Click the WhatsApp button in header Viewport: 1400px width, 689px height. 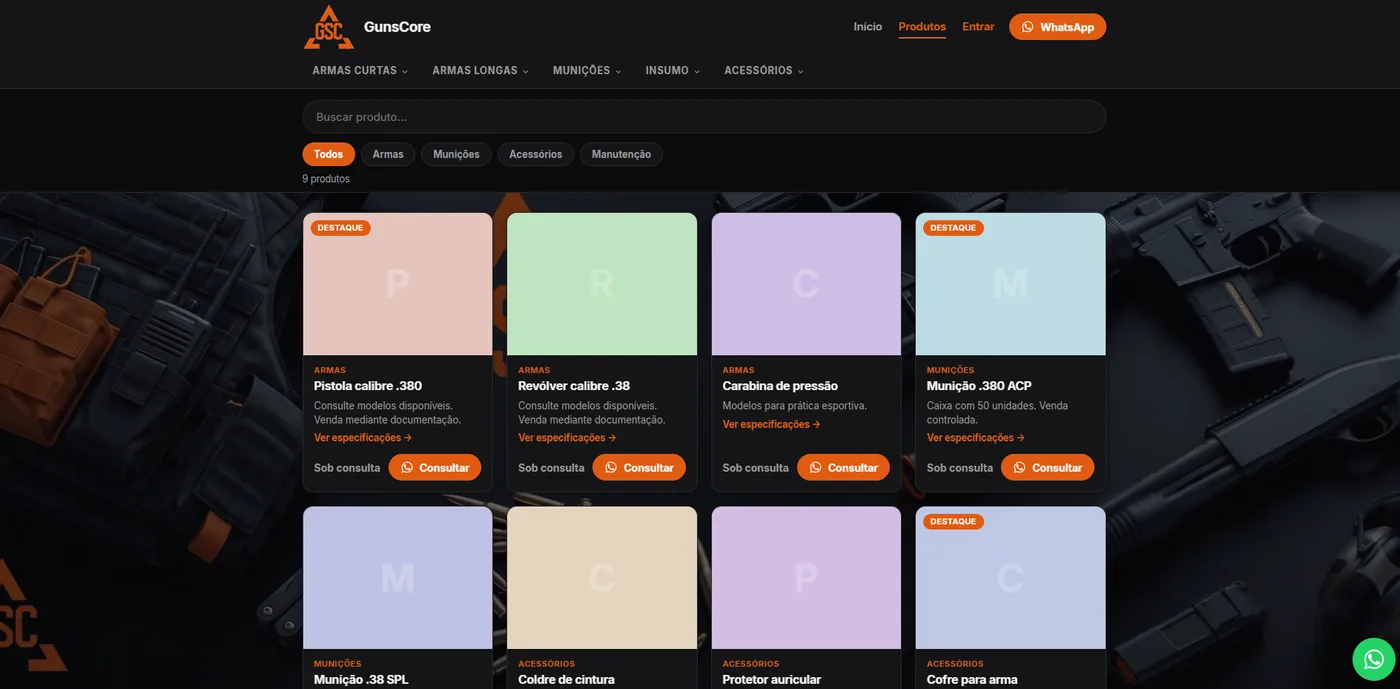point(1057,27)
